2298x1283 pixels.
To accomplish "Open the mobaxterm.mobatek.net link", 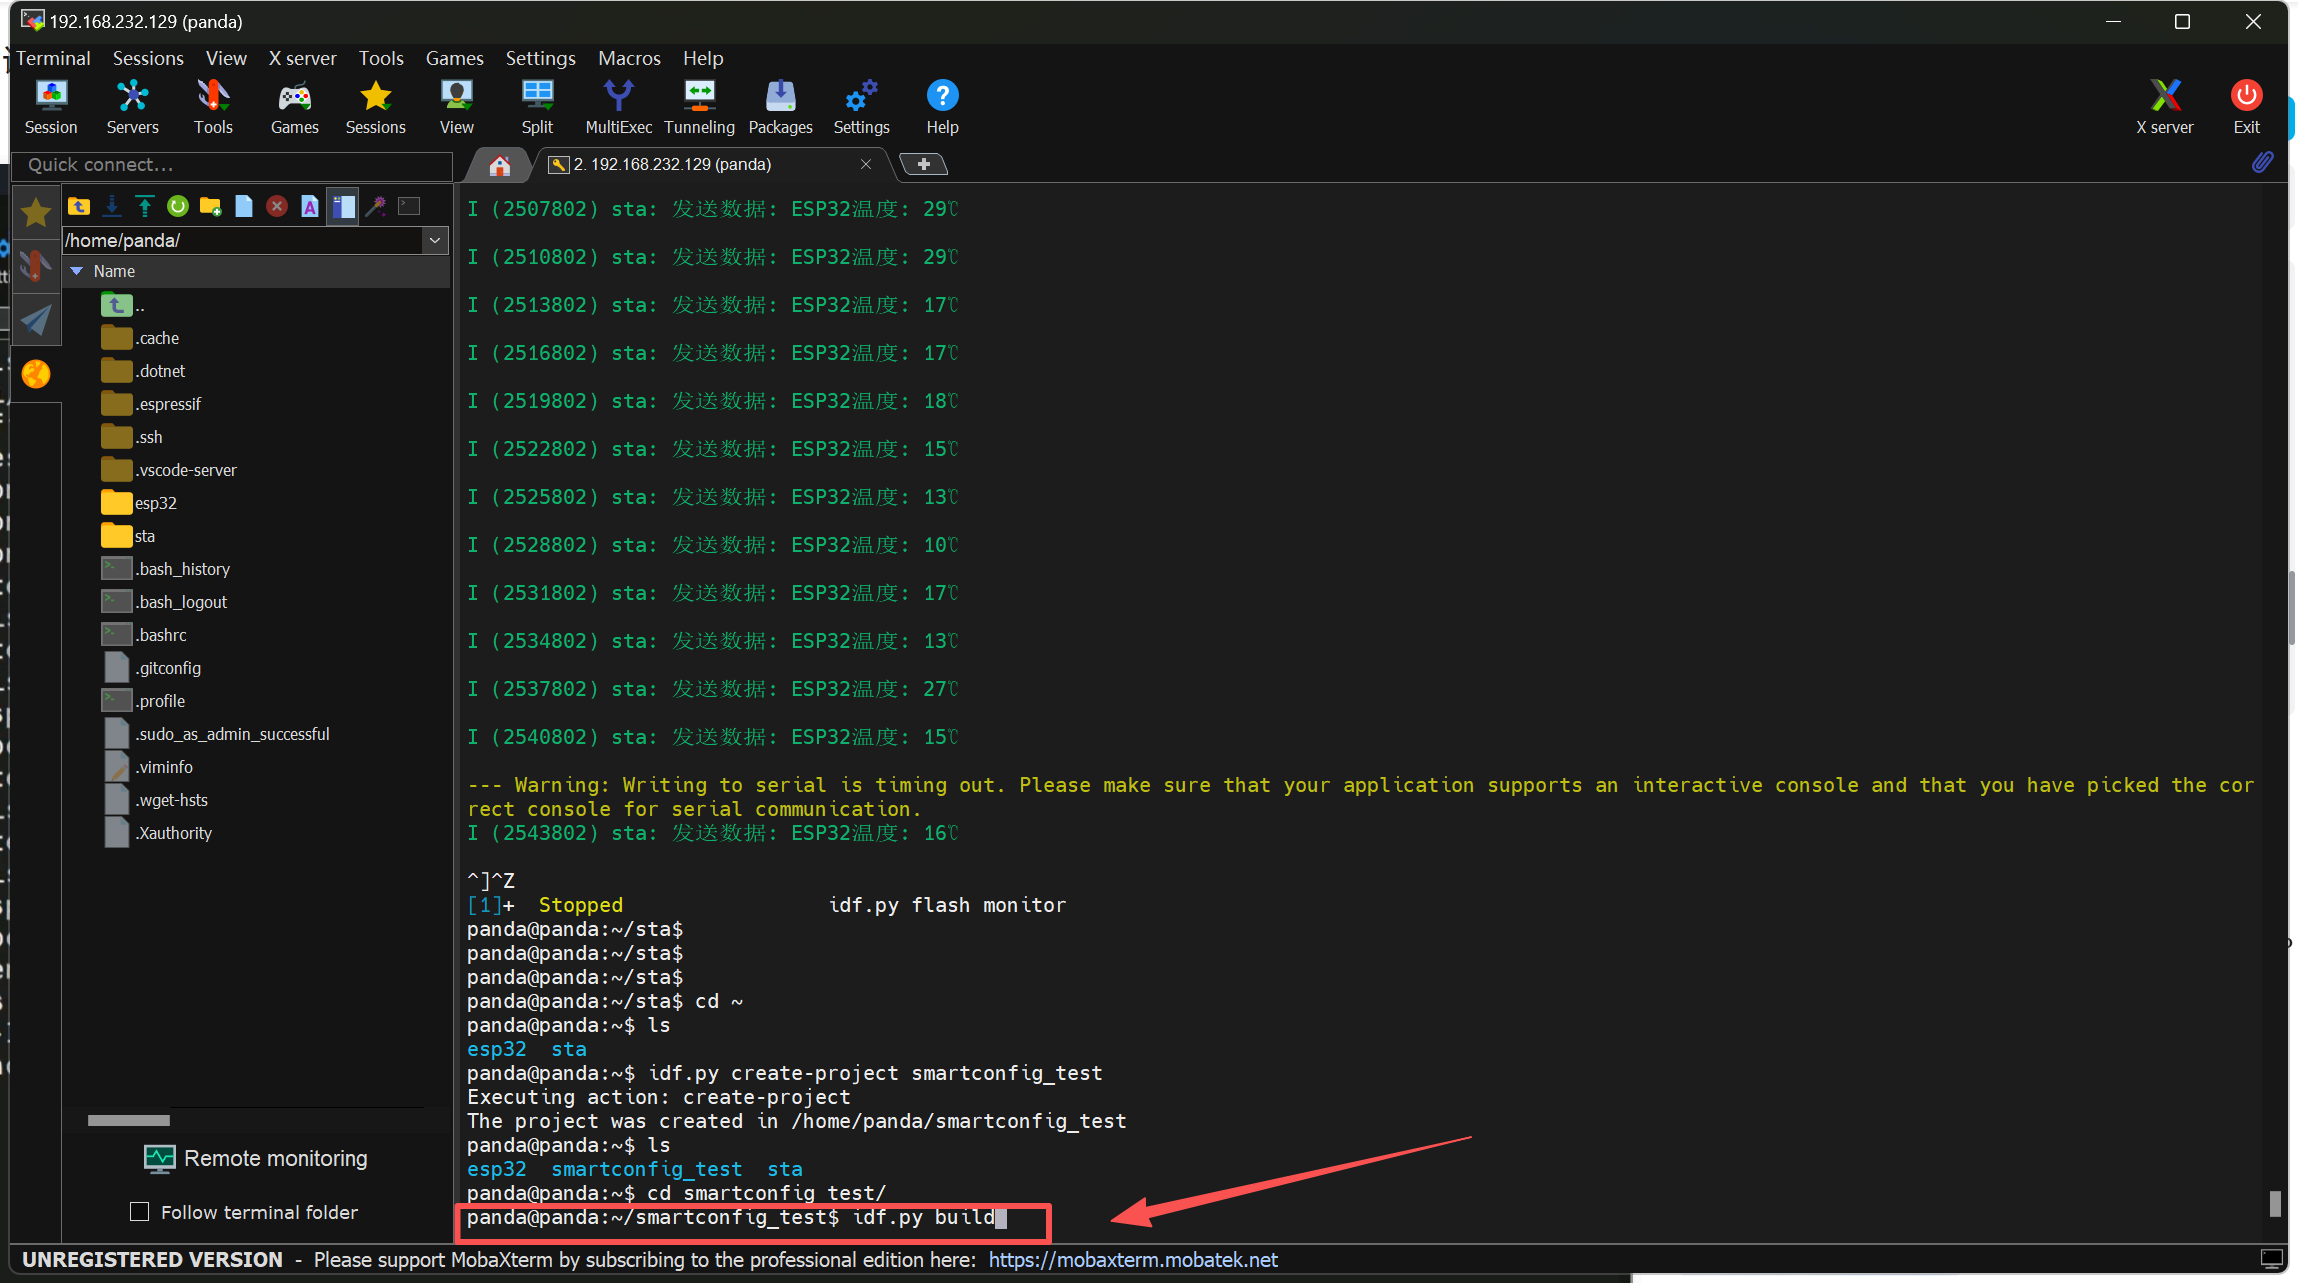I will (1133, 1260).
